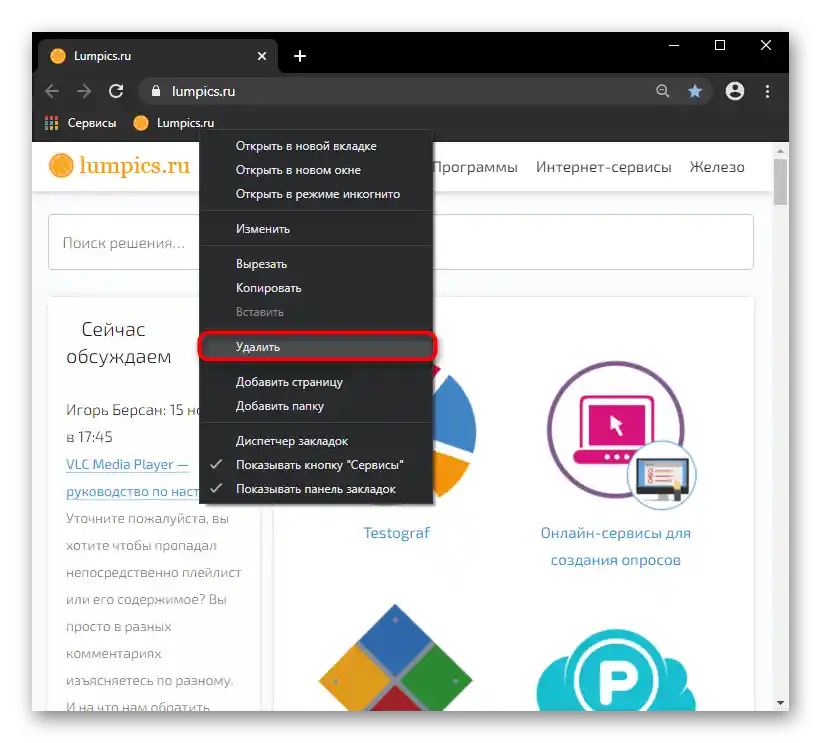
Task: Open the zoom magnifier icon in address bar
Action: (662, 92)
